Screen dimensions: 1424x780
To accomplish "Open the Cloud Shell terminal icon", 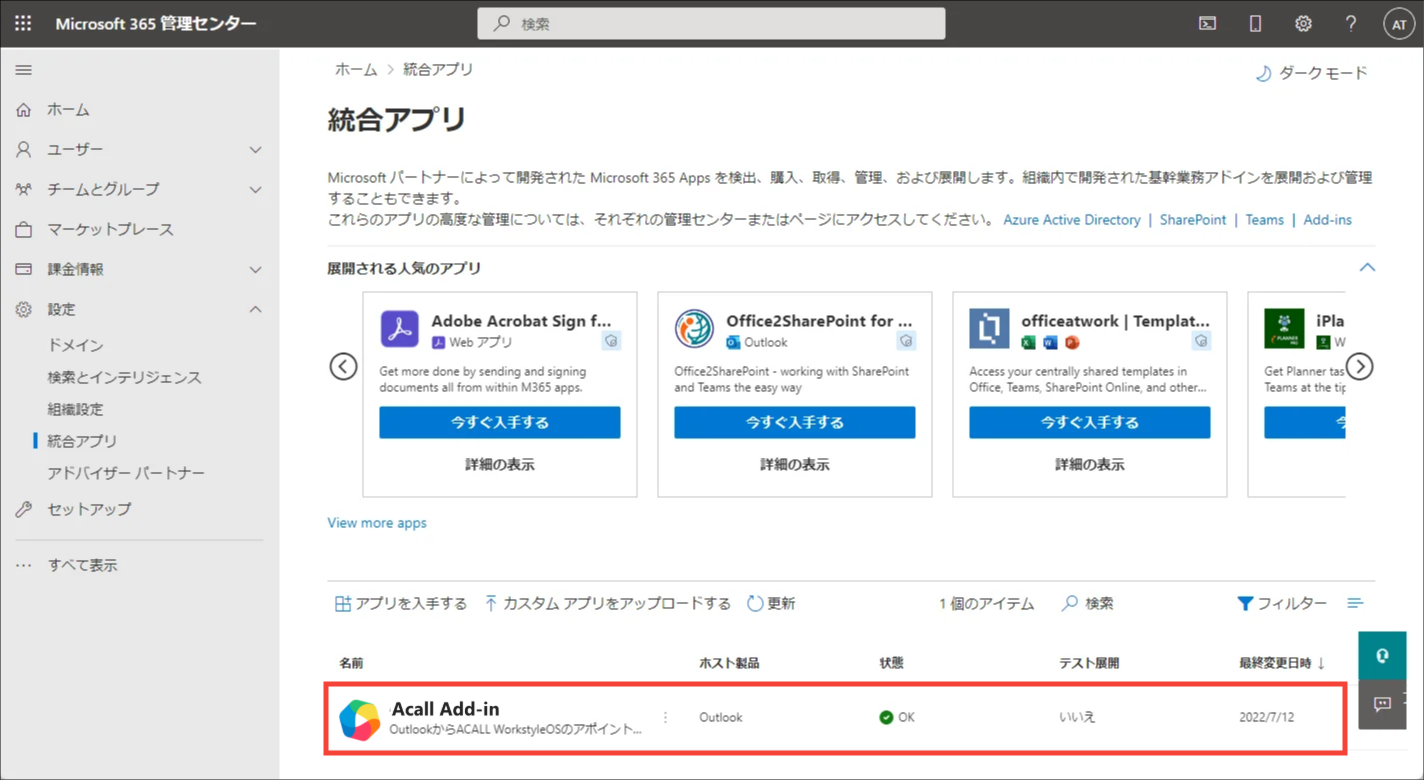I will (1208, 24).
